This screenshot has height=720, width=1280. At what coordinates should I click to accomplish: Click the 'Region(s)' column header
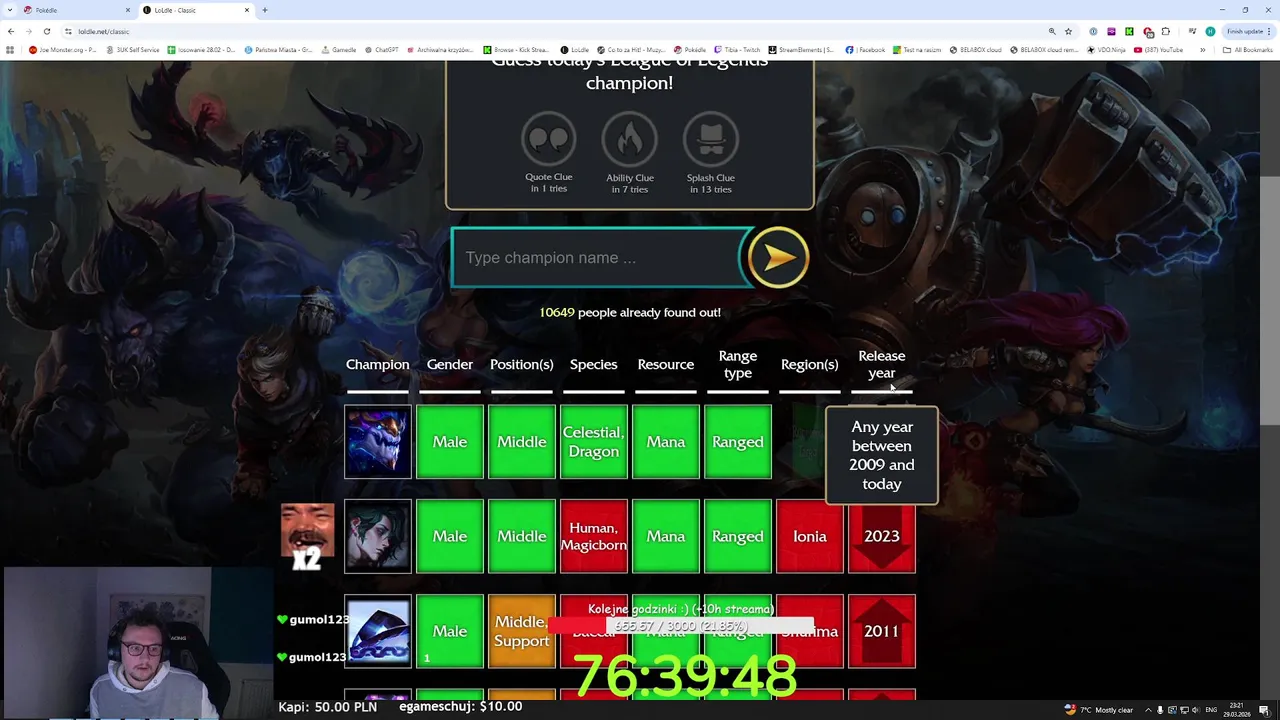coord(809,364)
